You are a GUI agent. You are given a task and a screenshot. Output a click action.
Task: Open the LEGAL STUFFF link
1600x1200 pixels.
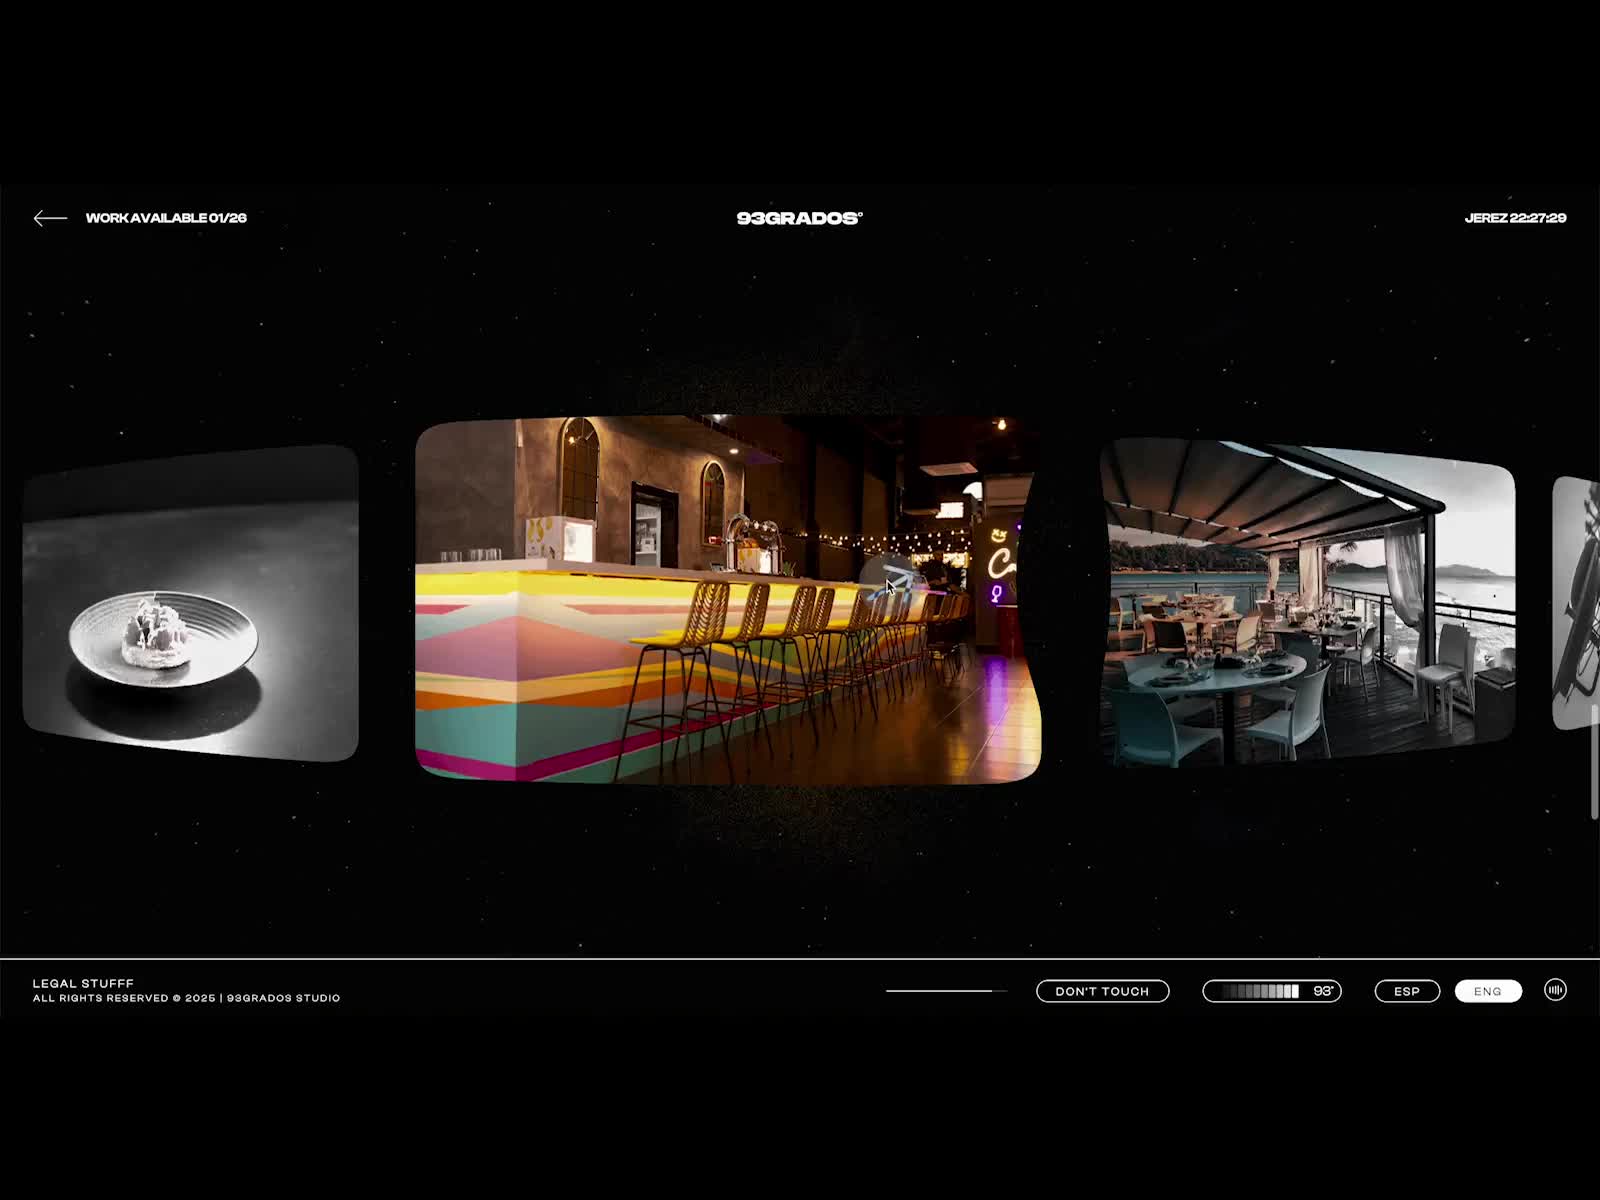83,983
